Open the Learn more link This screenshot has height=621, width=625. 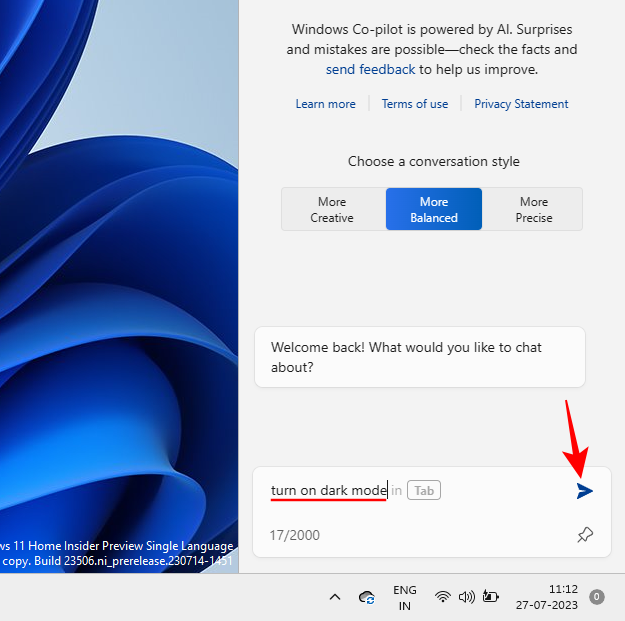click(325, 104)
